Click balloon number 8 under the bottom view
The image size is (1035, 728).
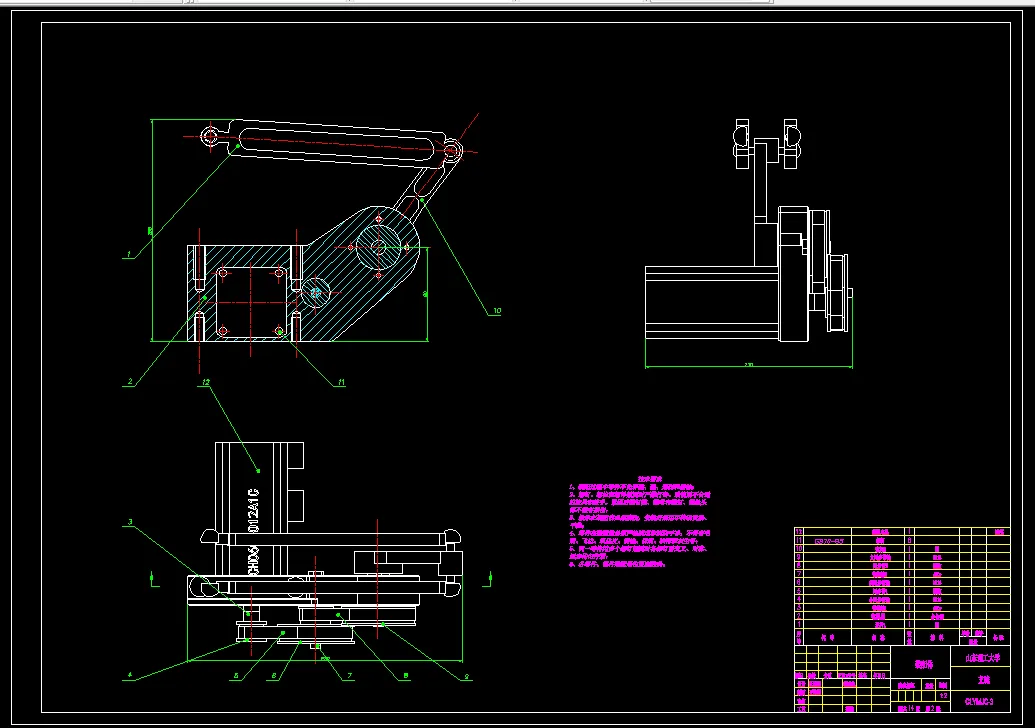pos(405,675)
